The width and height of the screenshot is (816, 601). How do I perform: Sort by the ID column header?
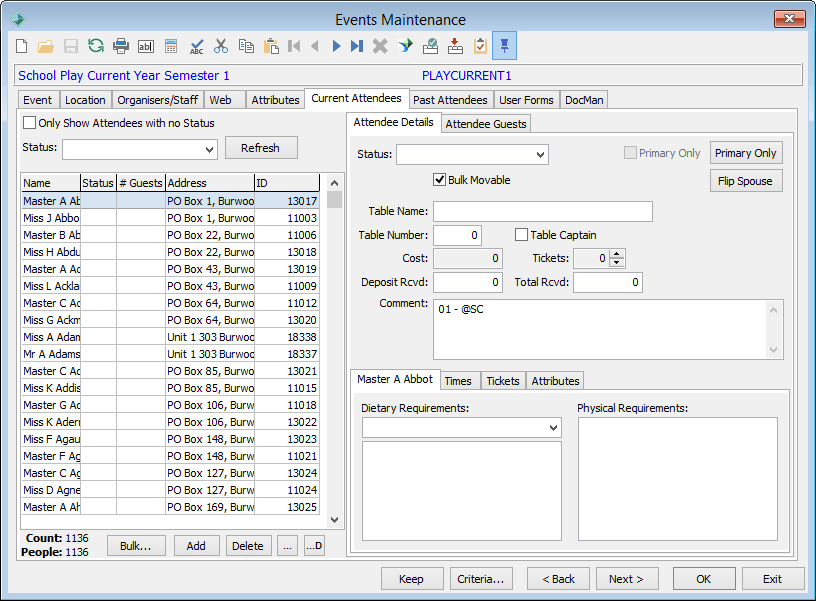pos(287,183)
